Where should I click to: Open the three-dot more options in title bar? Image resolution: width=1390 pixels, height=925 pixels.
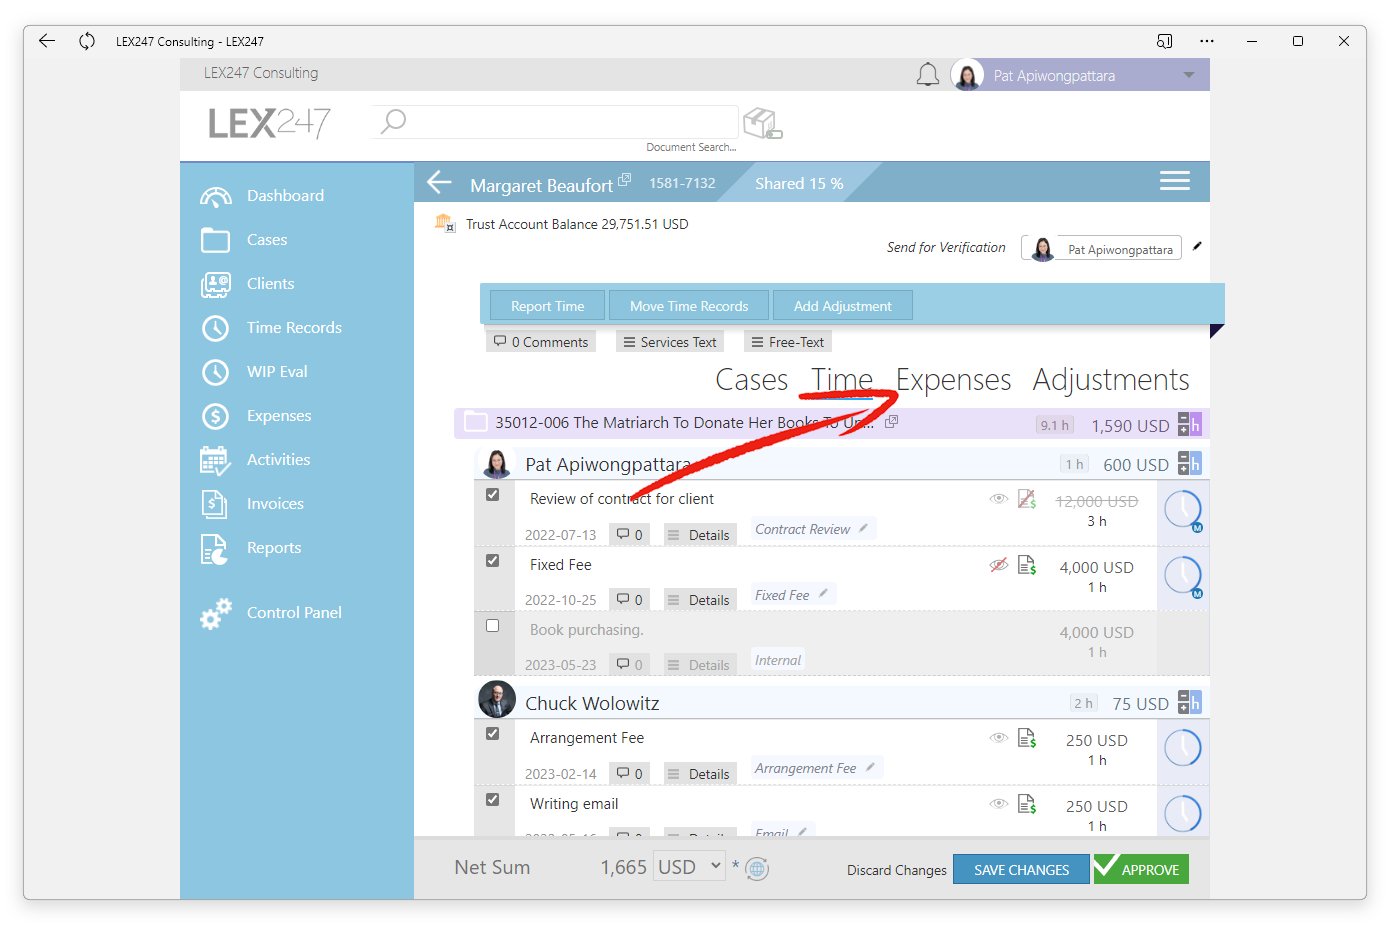1207,41
